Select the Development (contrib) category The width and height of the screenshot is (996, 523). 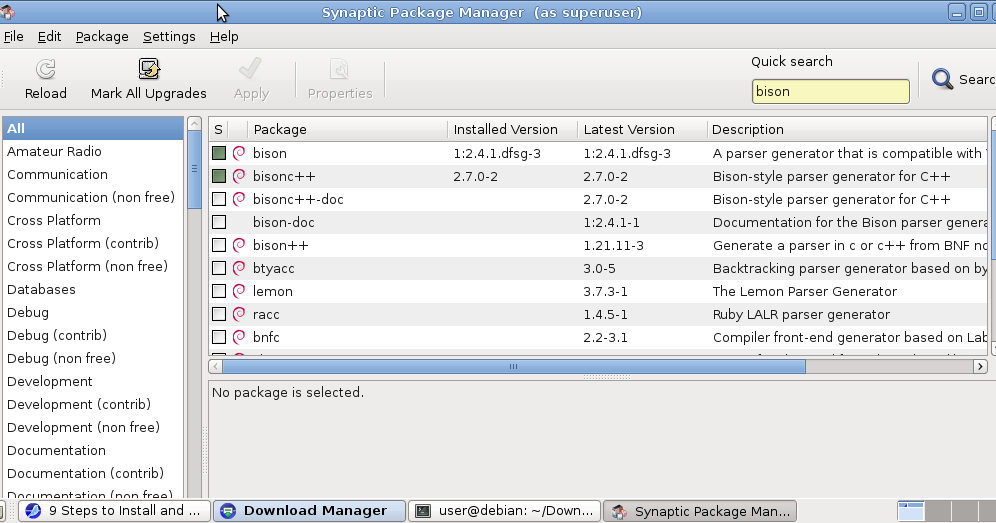[x=93, y=404]
